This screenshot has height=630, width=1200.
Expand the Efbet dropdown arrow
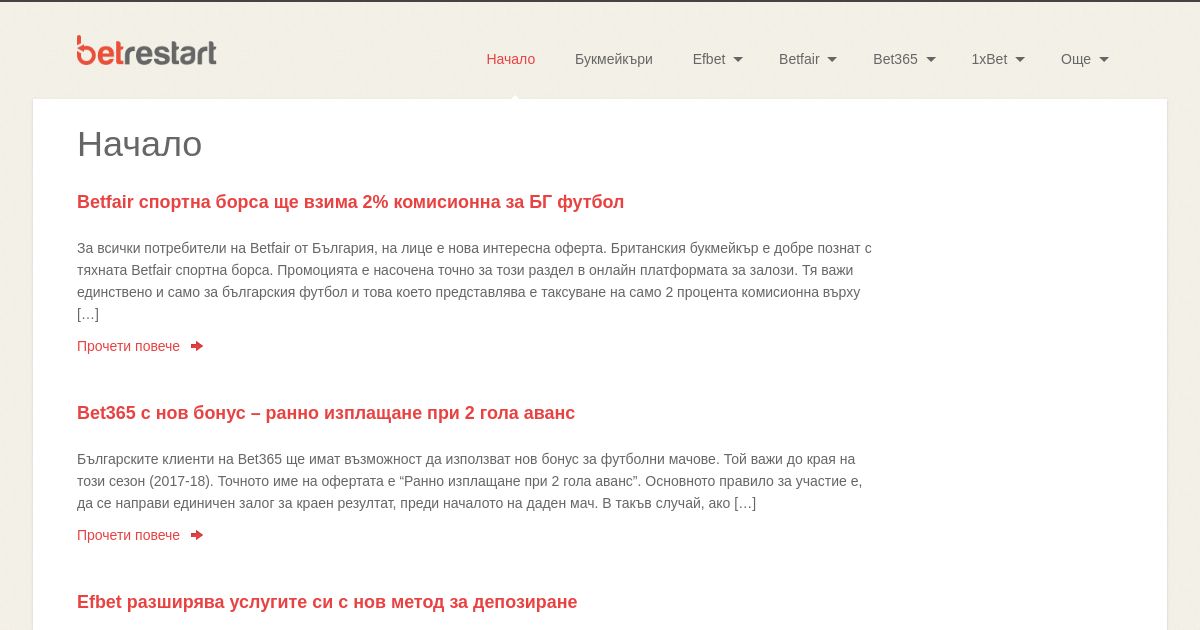pos(738,59)
